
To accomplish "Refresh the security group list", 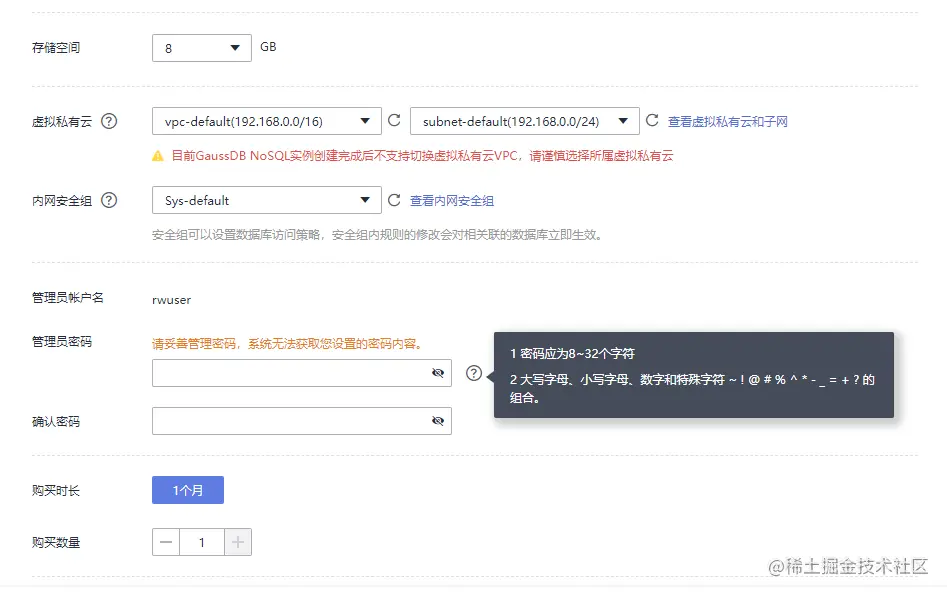I will coord(394,200).
